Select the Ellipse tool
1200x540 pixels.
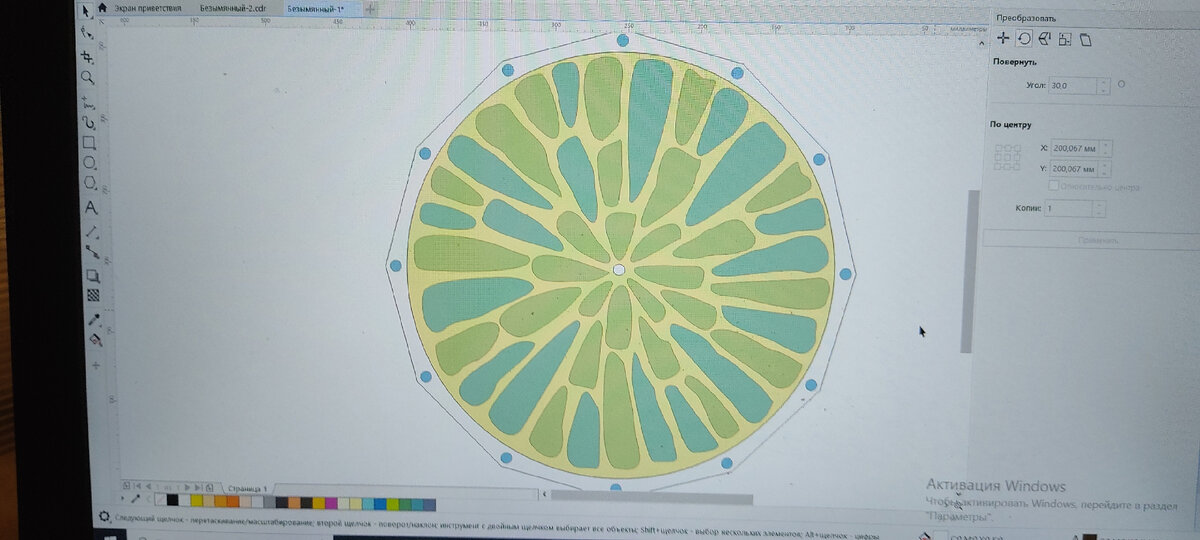pos(90,162)
